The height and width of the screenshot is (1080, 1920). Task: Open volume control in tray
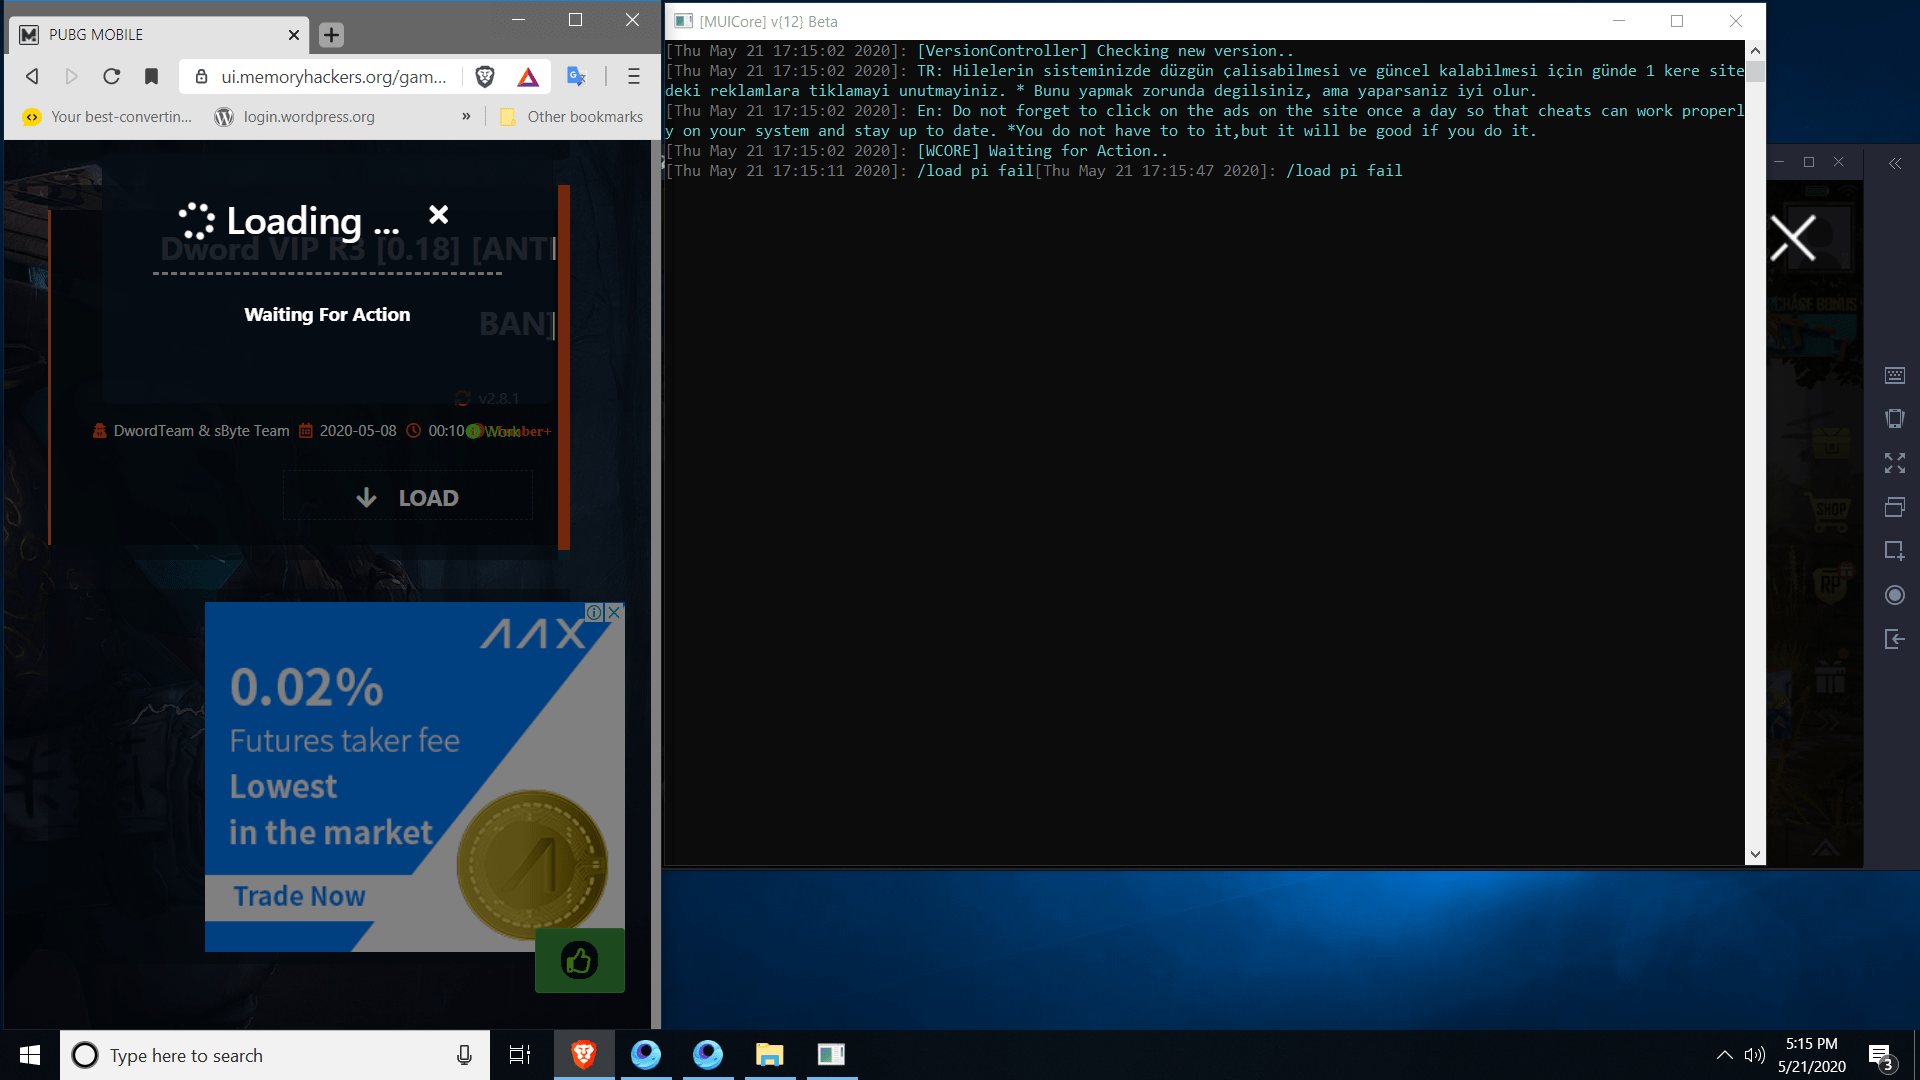[1755, 1055]
